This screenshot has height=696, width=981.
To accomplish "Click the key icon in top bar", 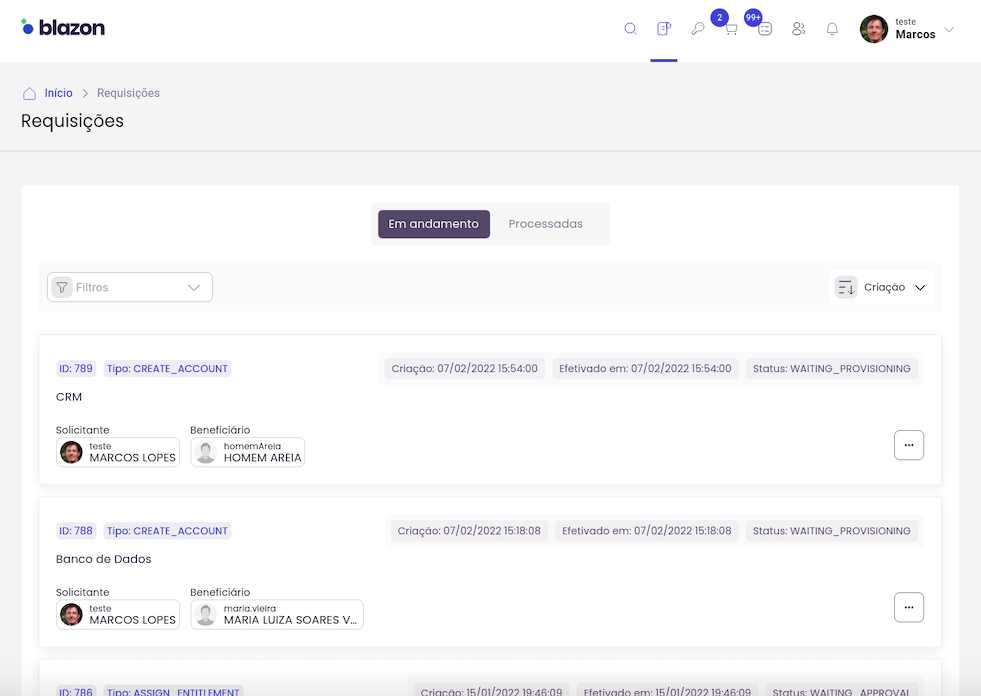I will click(698, 29).
